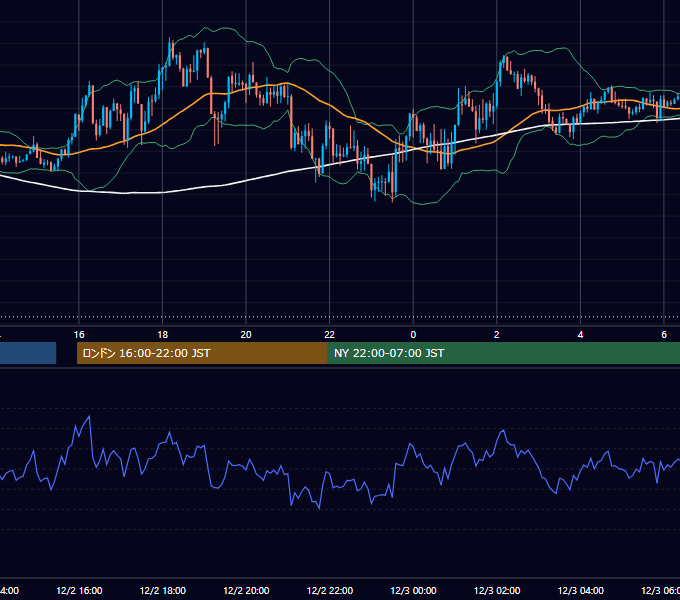Click the 22 hour axis label
Image resolution: width=680 pixels, height=600 pixels.
[330, 334]
